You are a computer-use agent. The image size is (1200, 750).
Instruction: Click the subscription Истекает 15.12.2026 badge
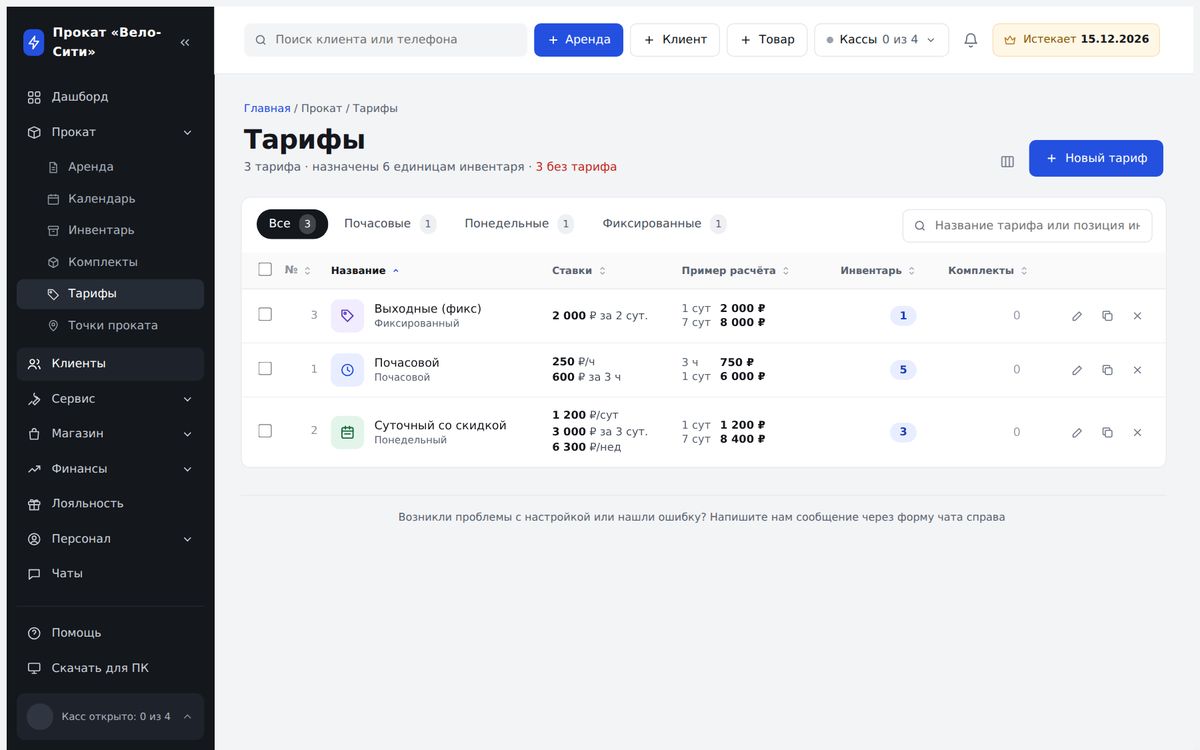pos(1076,40)
